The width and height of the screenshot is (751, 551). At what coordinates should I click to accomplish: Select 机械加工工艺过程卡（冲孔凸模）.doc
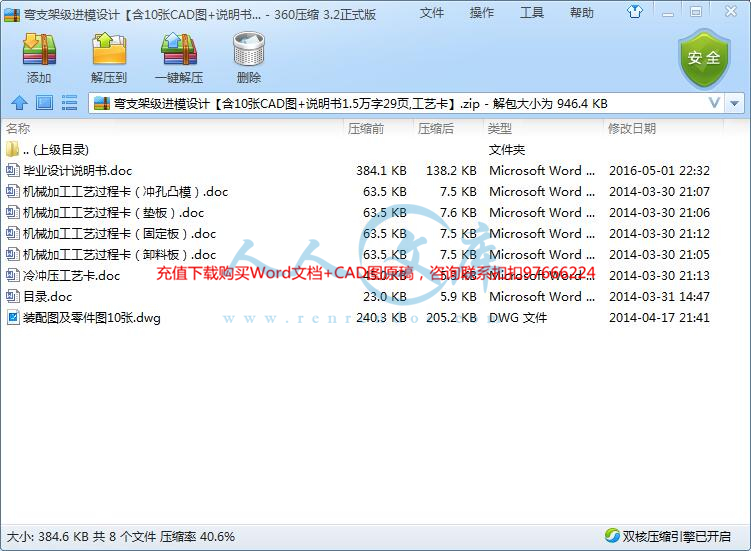point(125,192)
